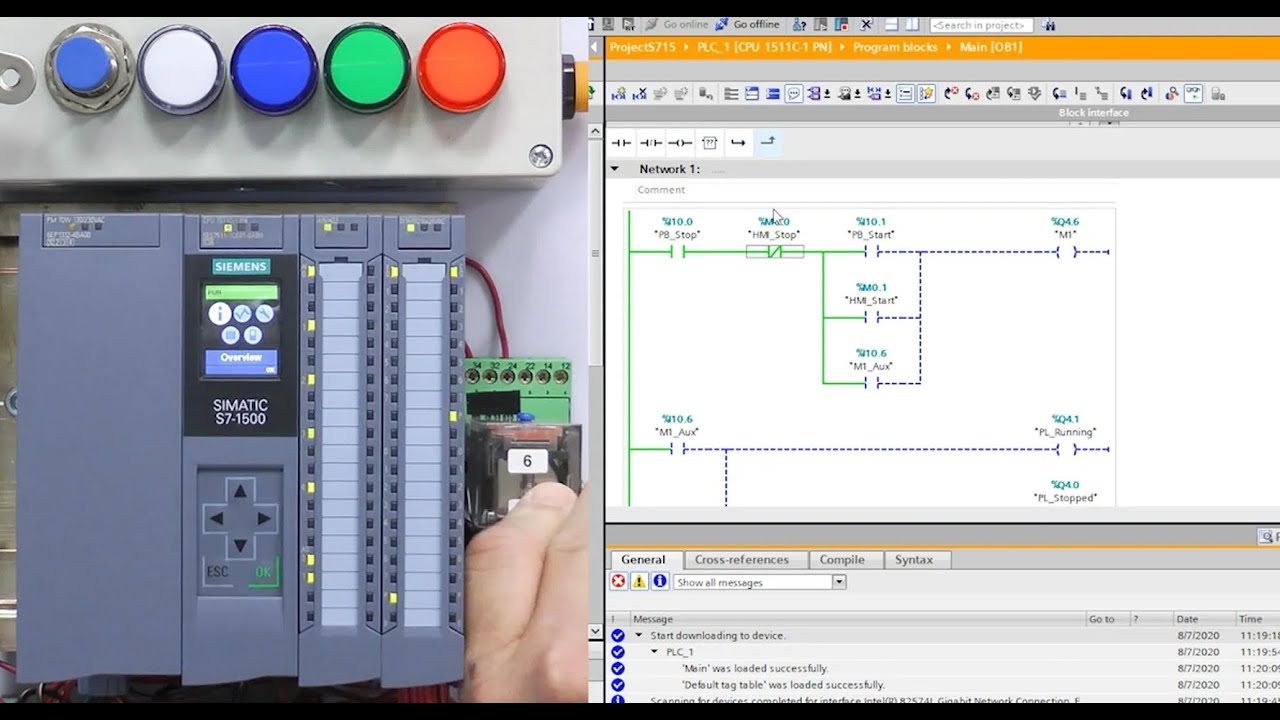This screenshot has width=1280, height=720.
Task: Select "'Main' was loaded successfully" message
Action: point(755,668)
